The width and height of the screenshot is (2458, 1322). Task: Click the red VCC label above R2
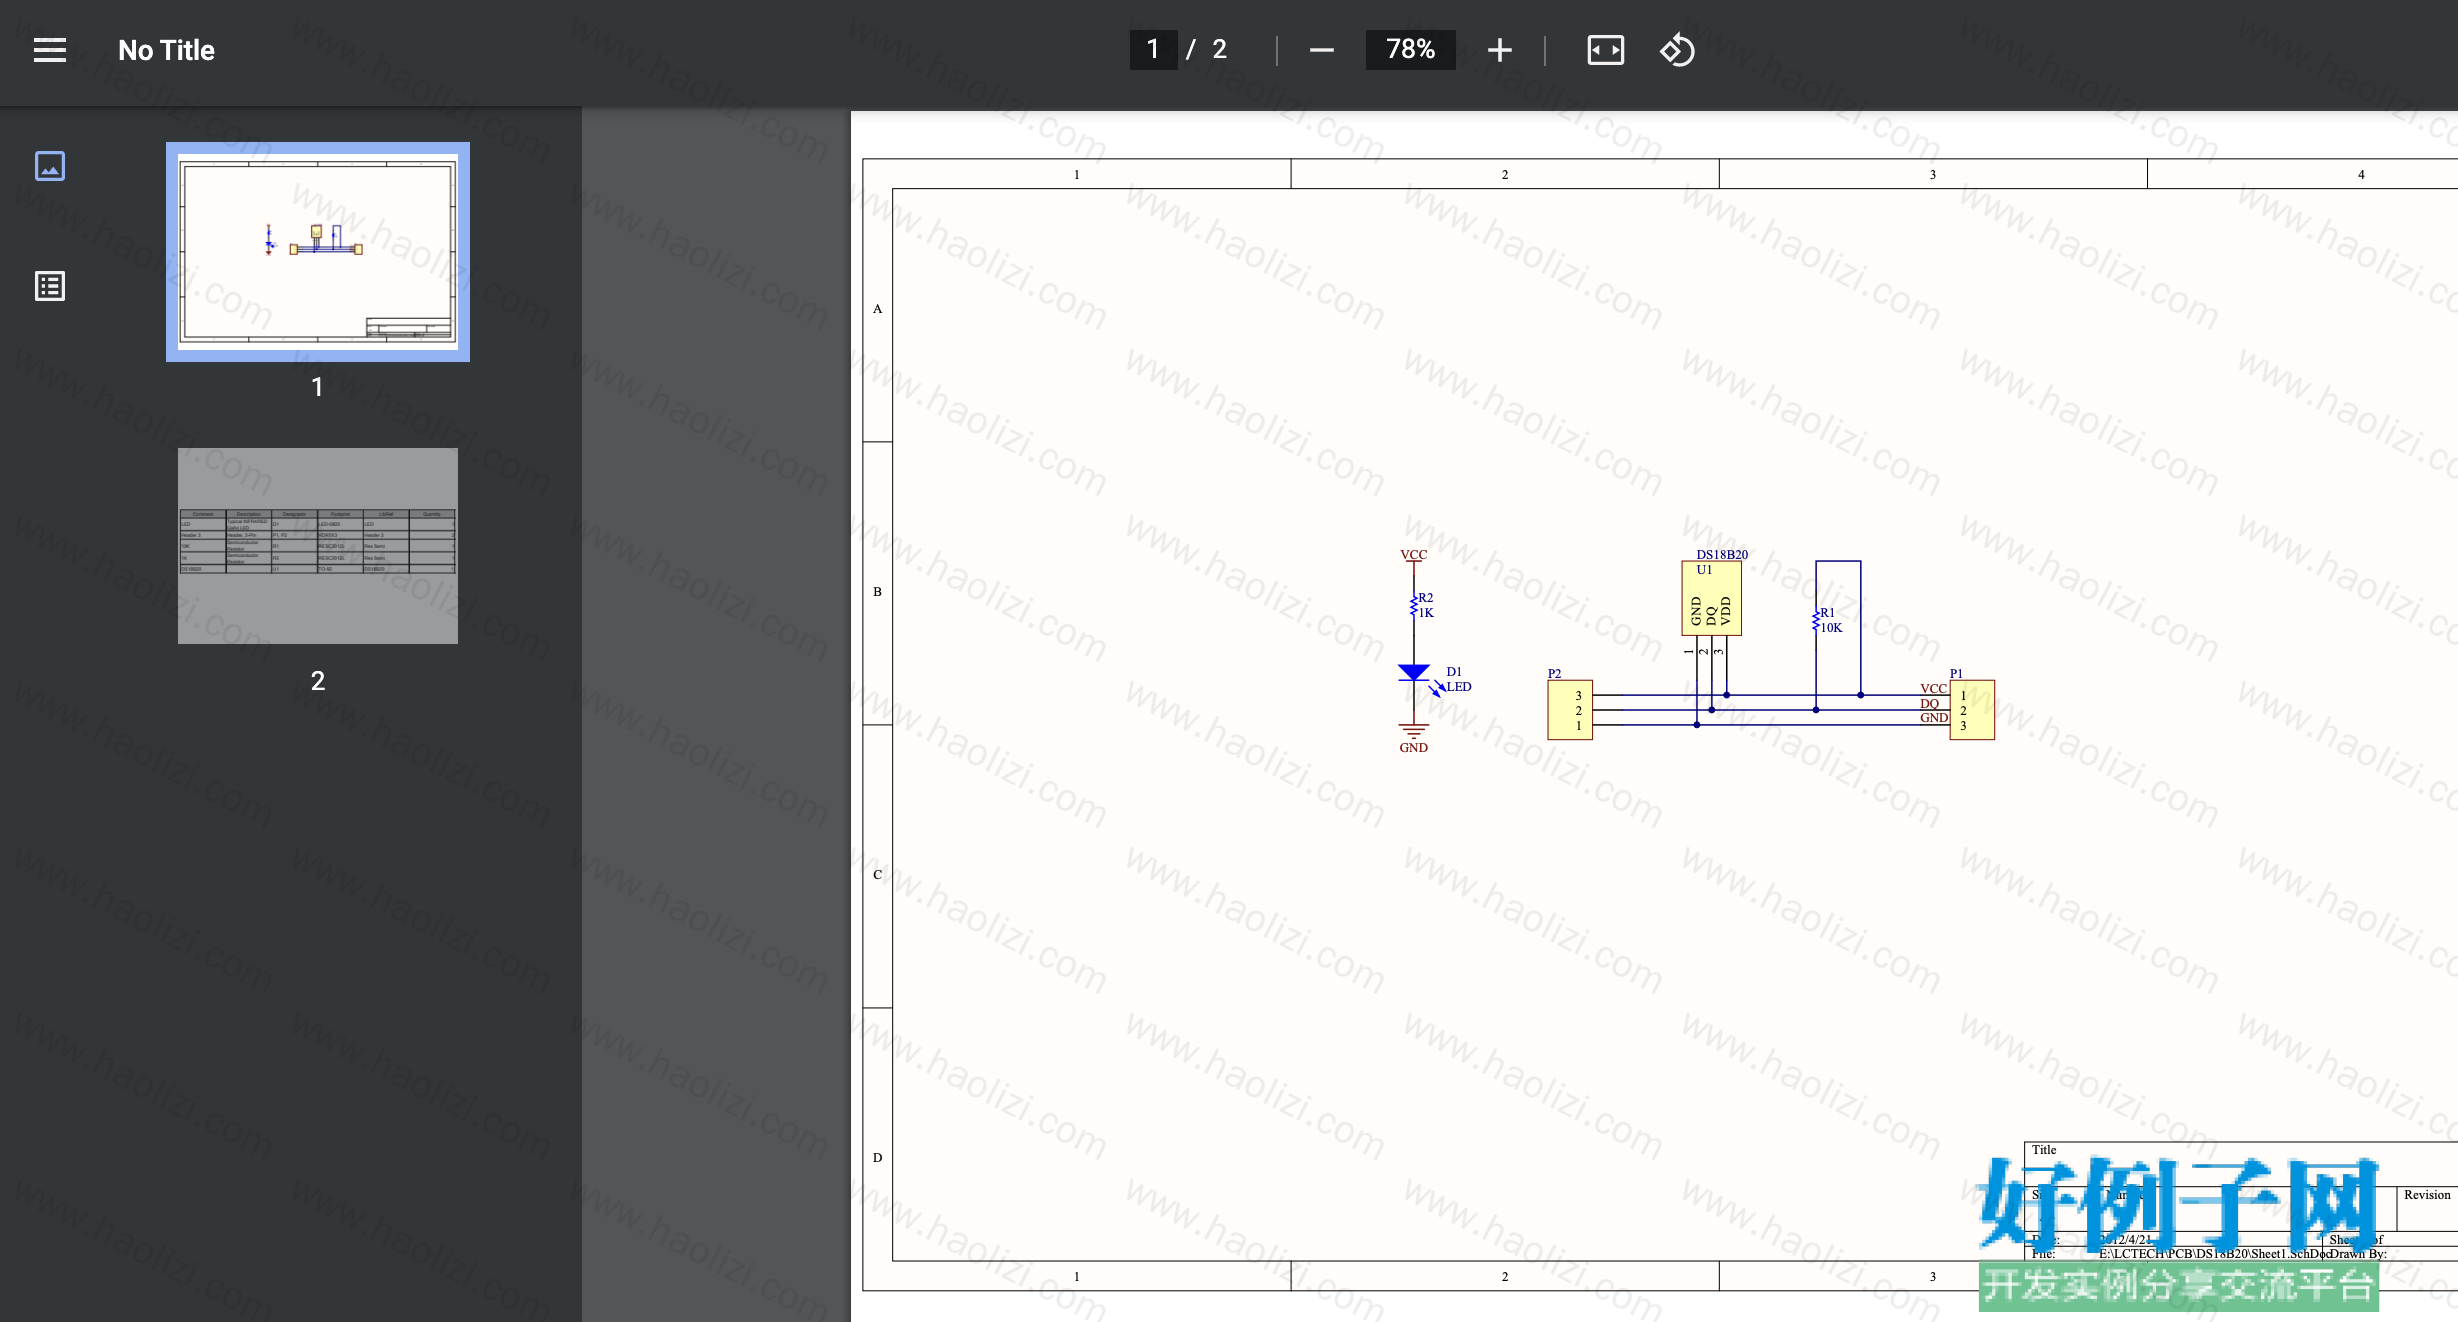tap(1413, 555)
